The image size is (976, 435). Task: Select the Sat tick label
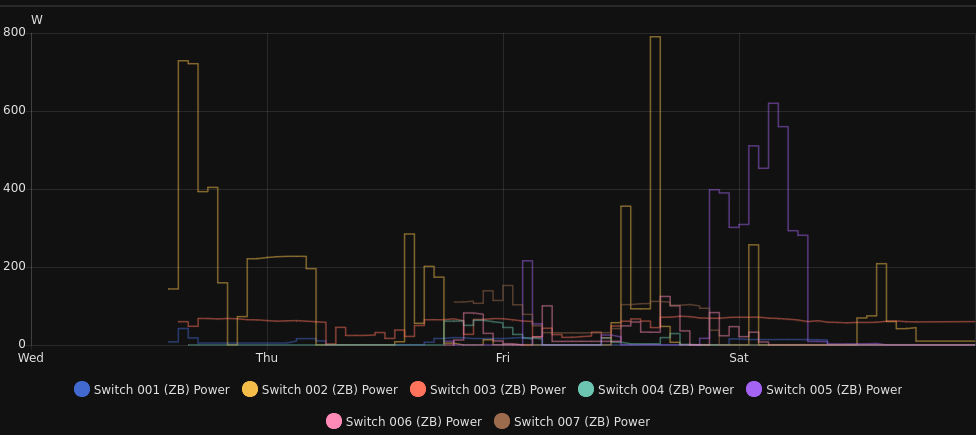tap(739, 358)
